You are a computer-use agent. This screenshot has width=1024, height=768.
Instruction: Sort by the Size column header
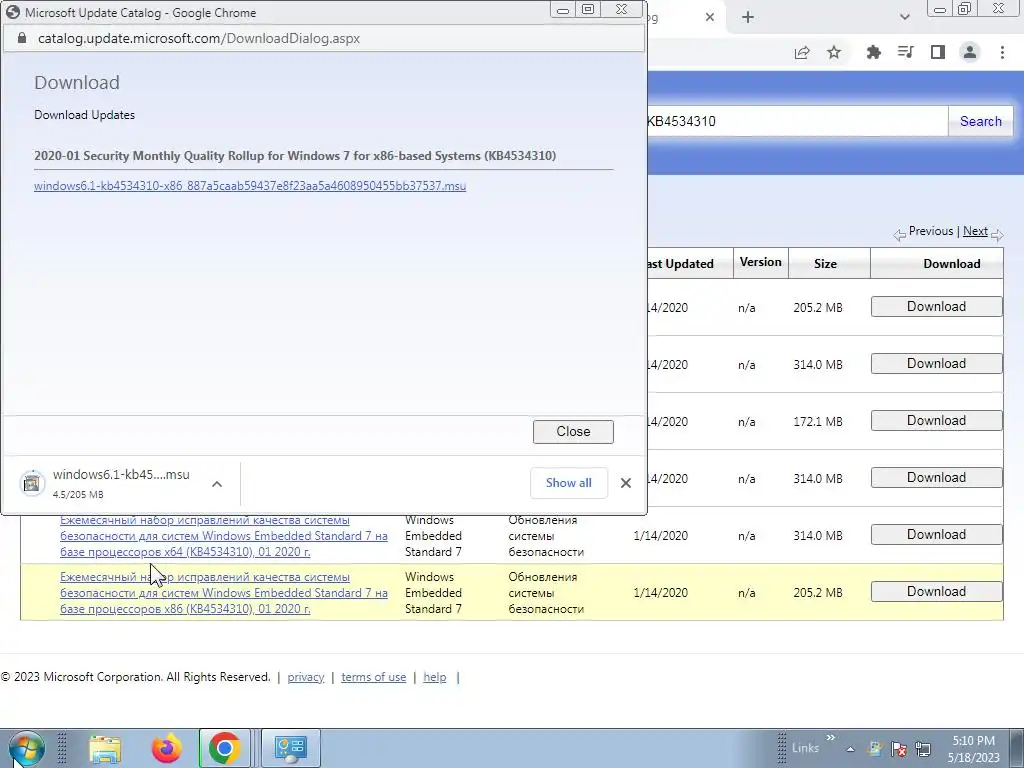click(825, 264)
